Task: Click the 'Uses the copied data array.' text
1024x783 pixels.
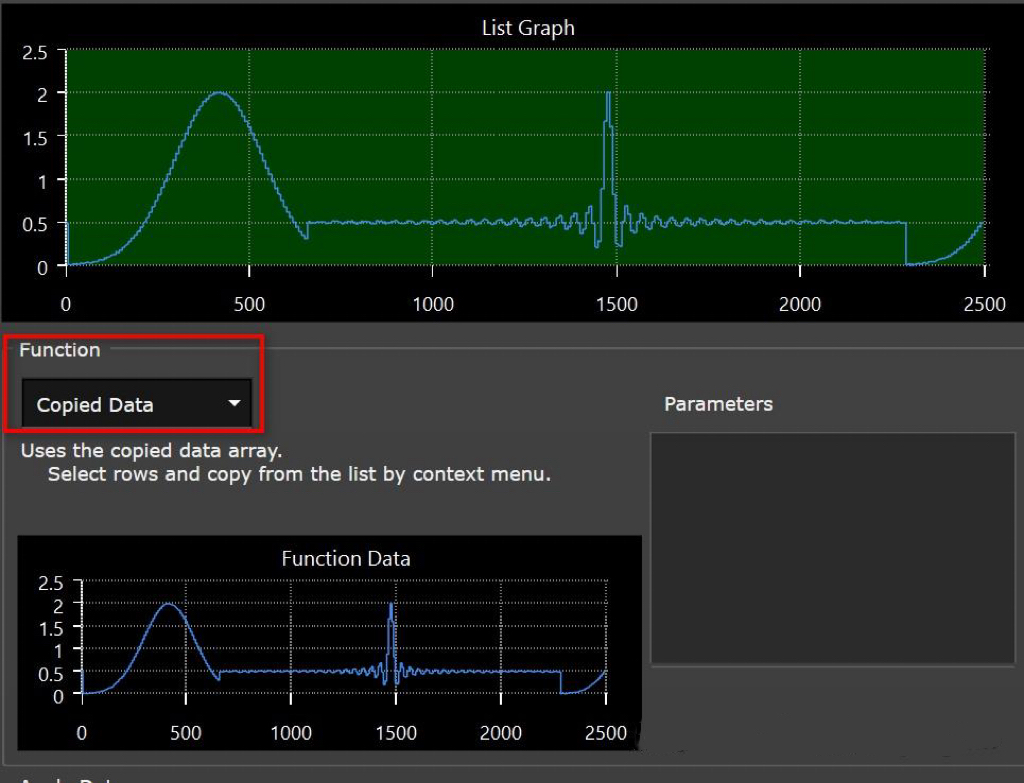Action: coord(151,451)
